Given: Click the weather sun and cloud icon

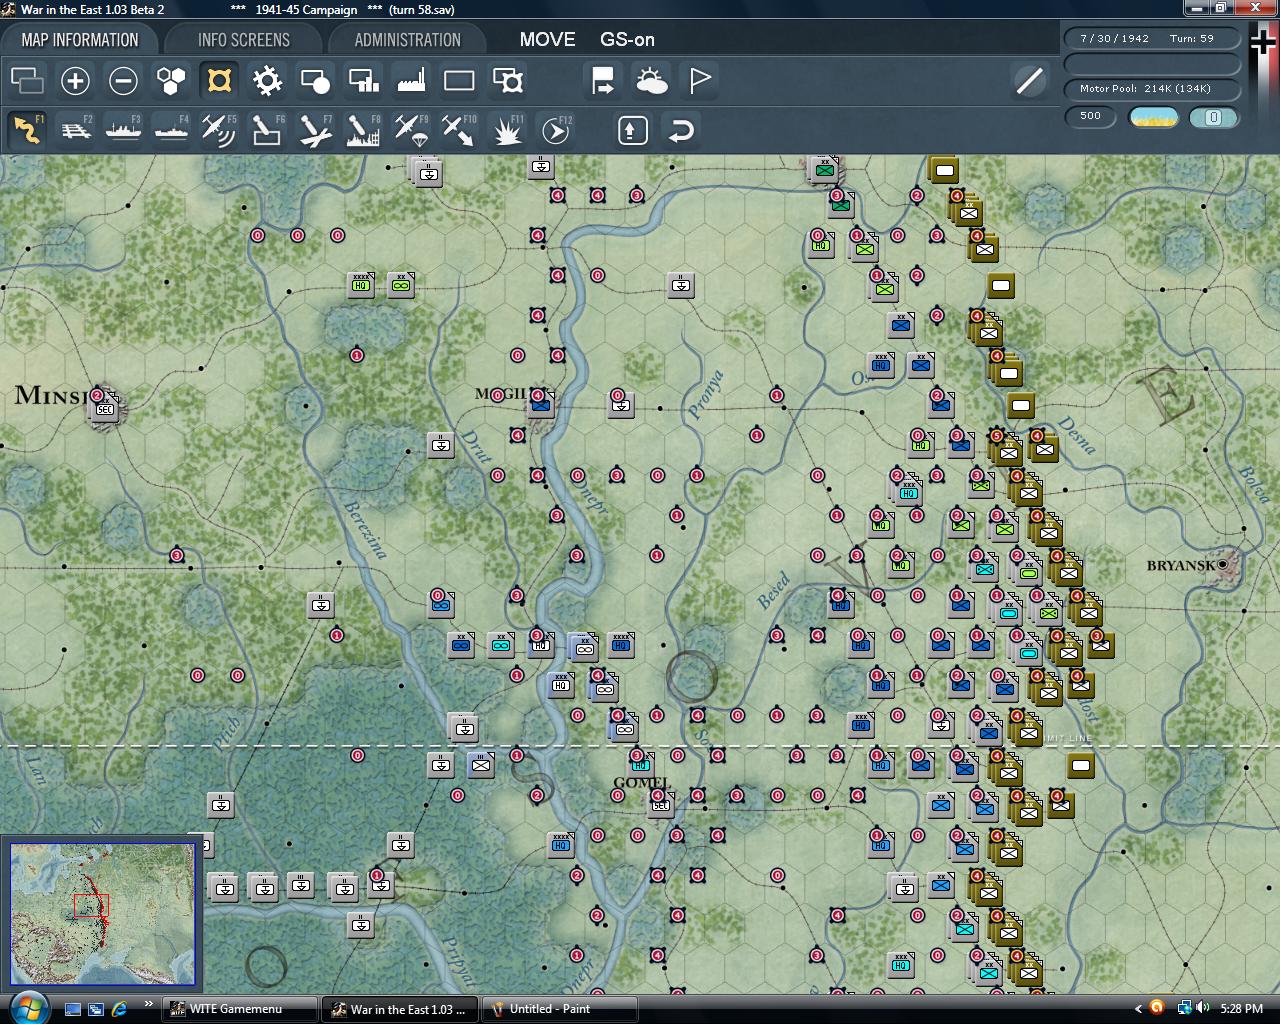Looking at the screenshot, I should pyautogui.click(x=651, y=80).
